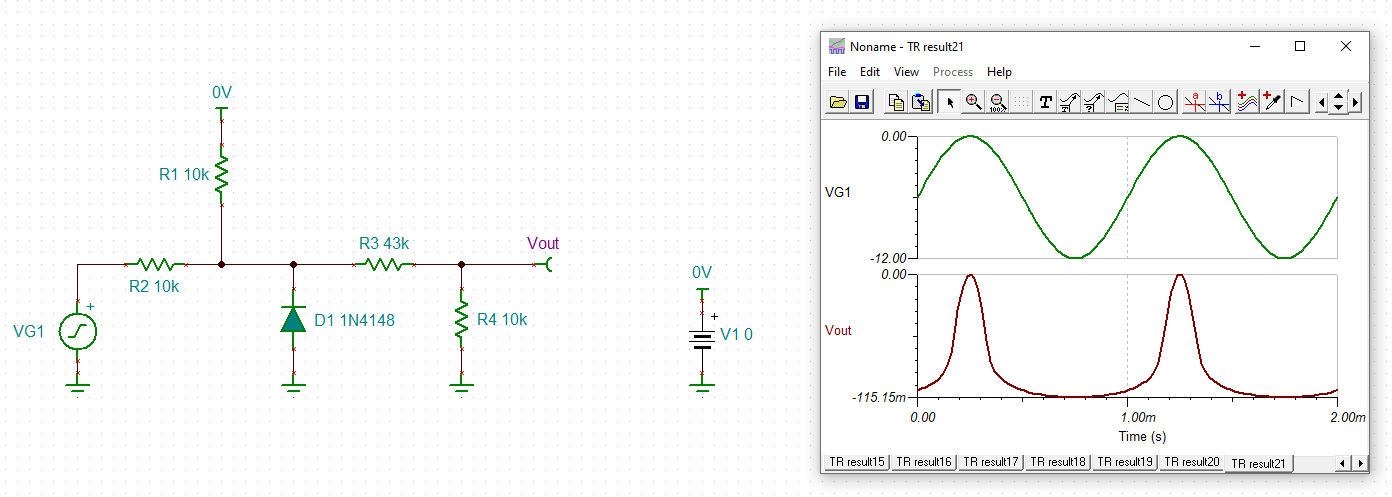Click the 2.00m time axis value

coord(1347,417)
